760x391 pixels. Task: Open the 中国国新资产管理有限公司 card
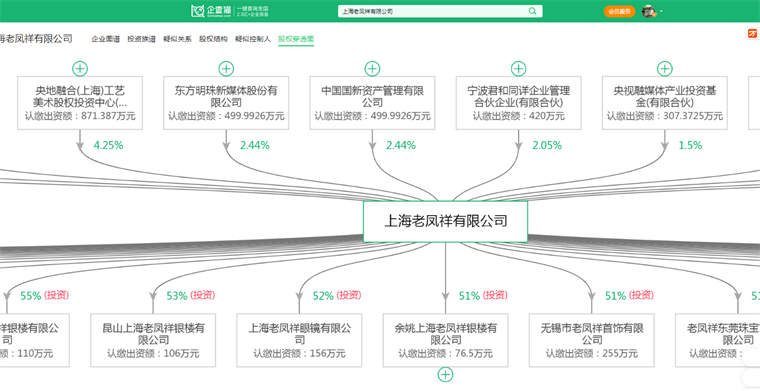[372, 103]
